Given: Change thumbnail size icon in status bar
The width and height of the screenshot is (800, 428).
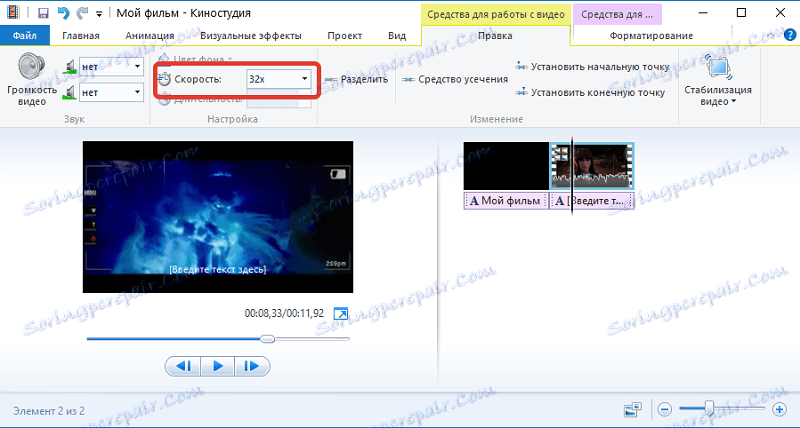Looking at the screenshot, I should tap(633, 409).
